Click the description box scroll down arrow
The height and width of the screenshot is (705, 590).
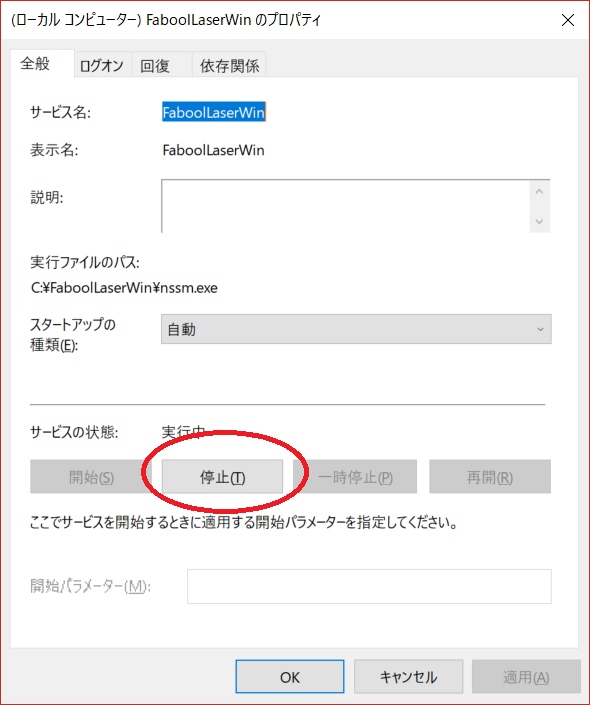pyautogui.click(x=540, y=221)
